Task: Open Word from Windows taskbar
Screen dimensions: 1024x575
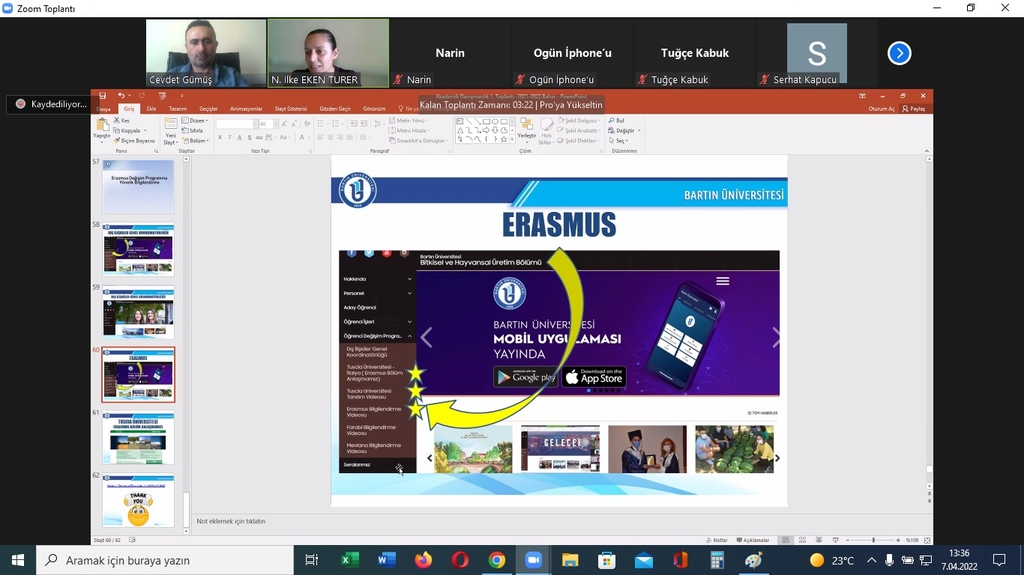Action: click(386, 560)
